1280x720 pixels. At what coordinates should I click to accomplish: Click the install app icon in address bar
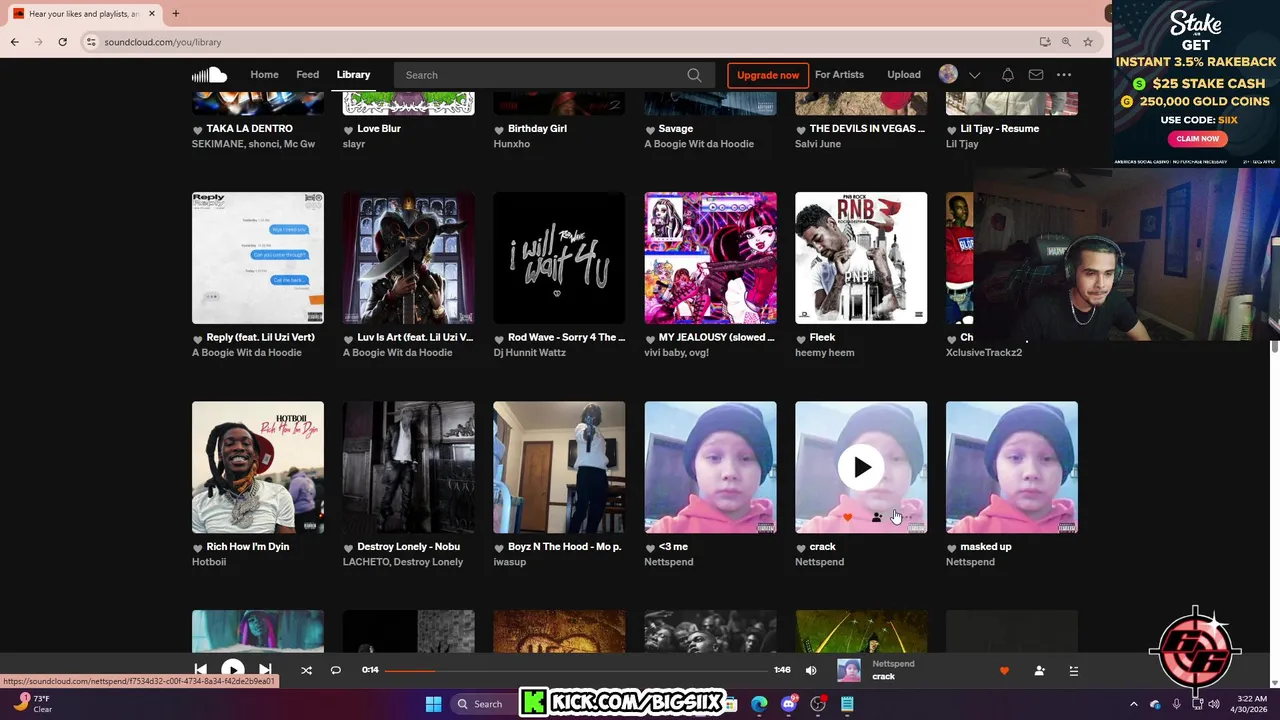click(1044, 42)
